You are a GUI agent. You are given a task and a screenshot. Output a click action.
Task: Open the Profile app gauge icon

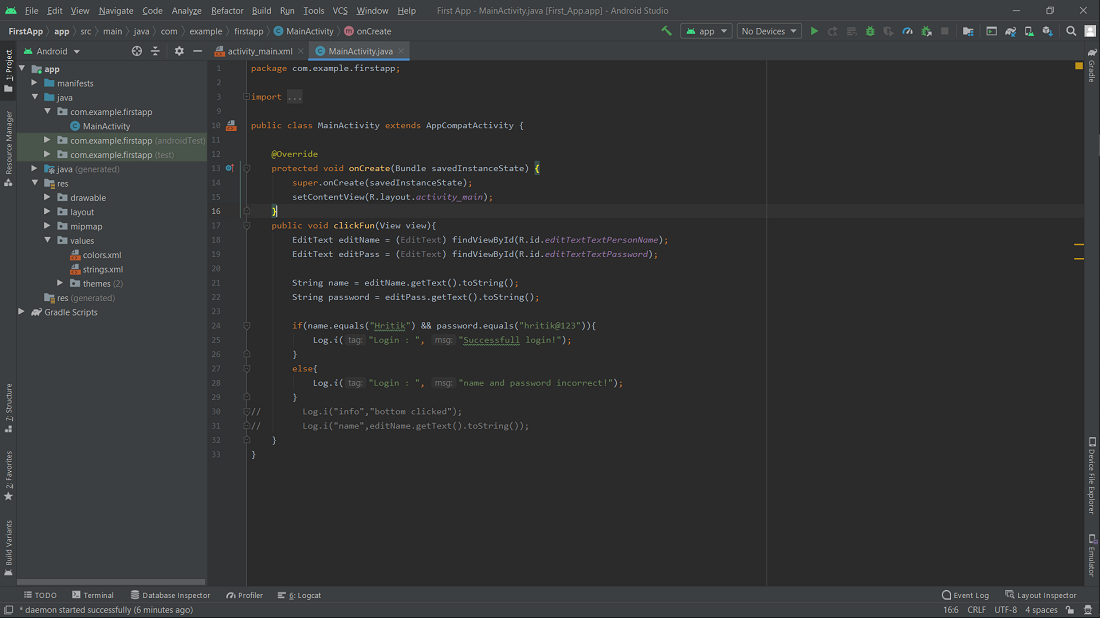click(908, 31)
